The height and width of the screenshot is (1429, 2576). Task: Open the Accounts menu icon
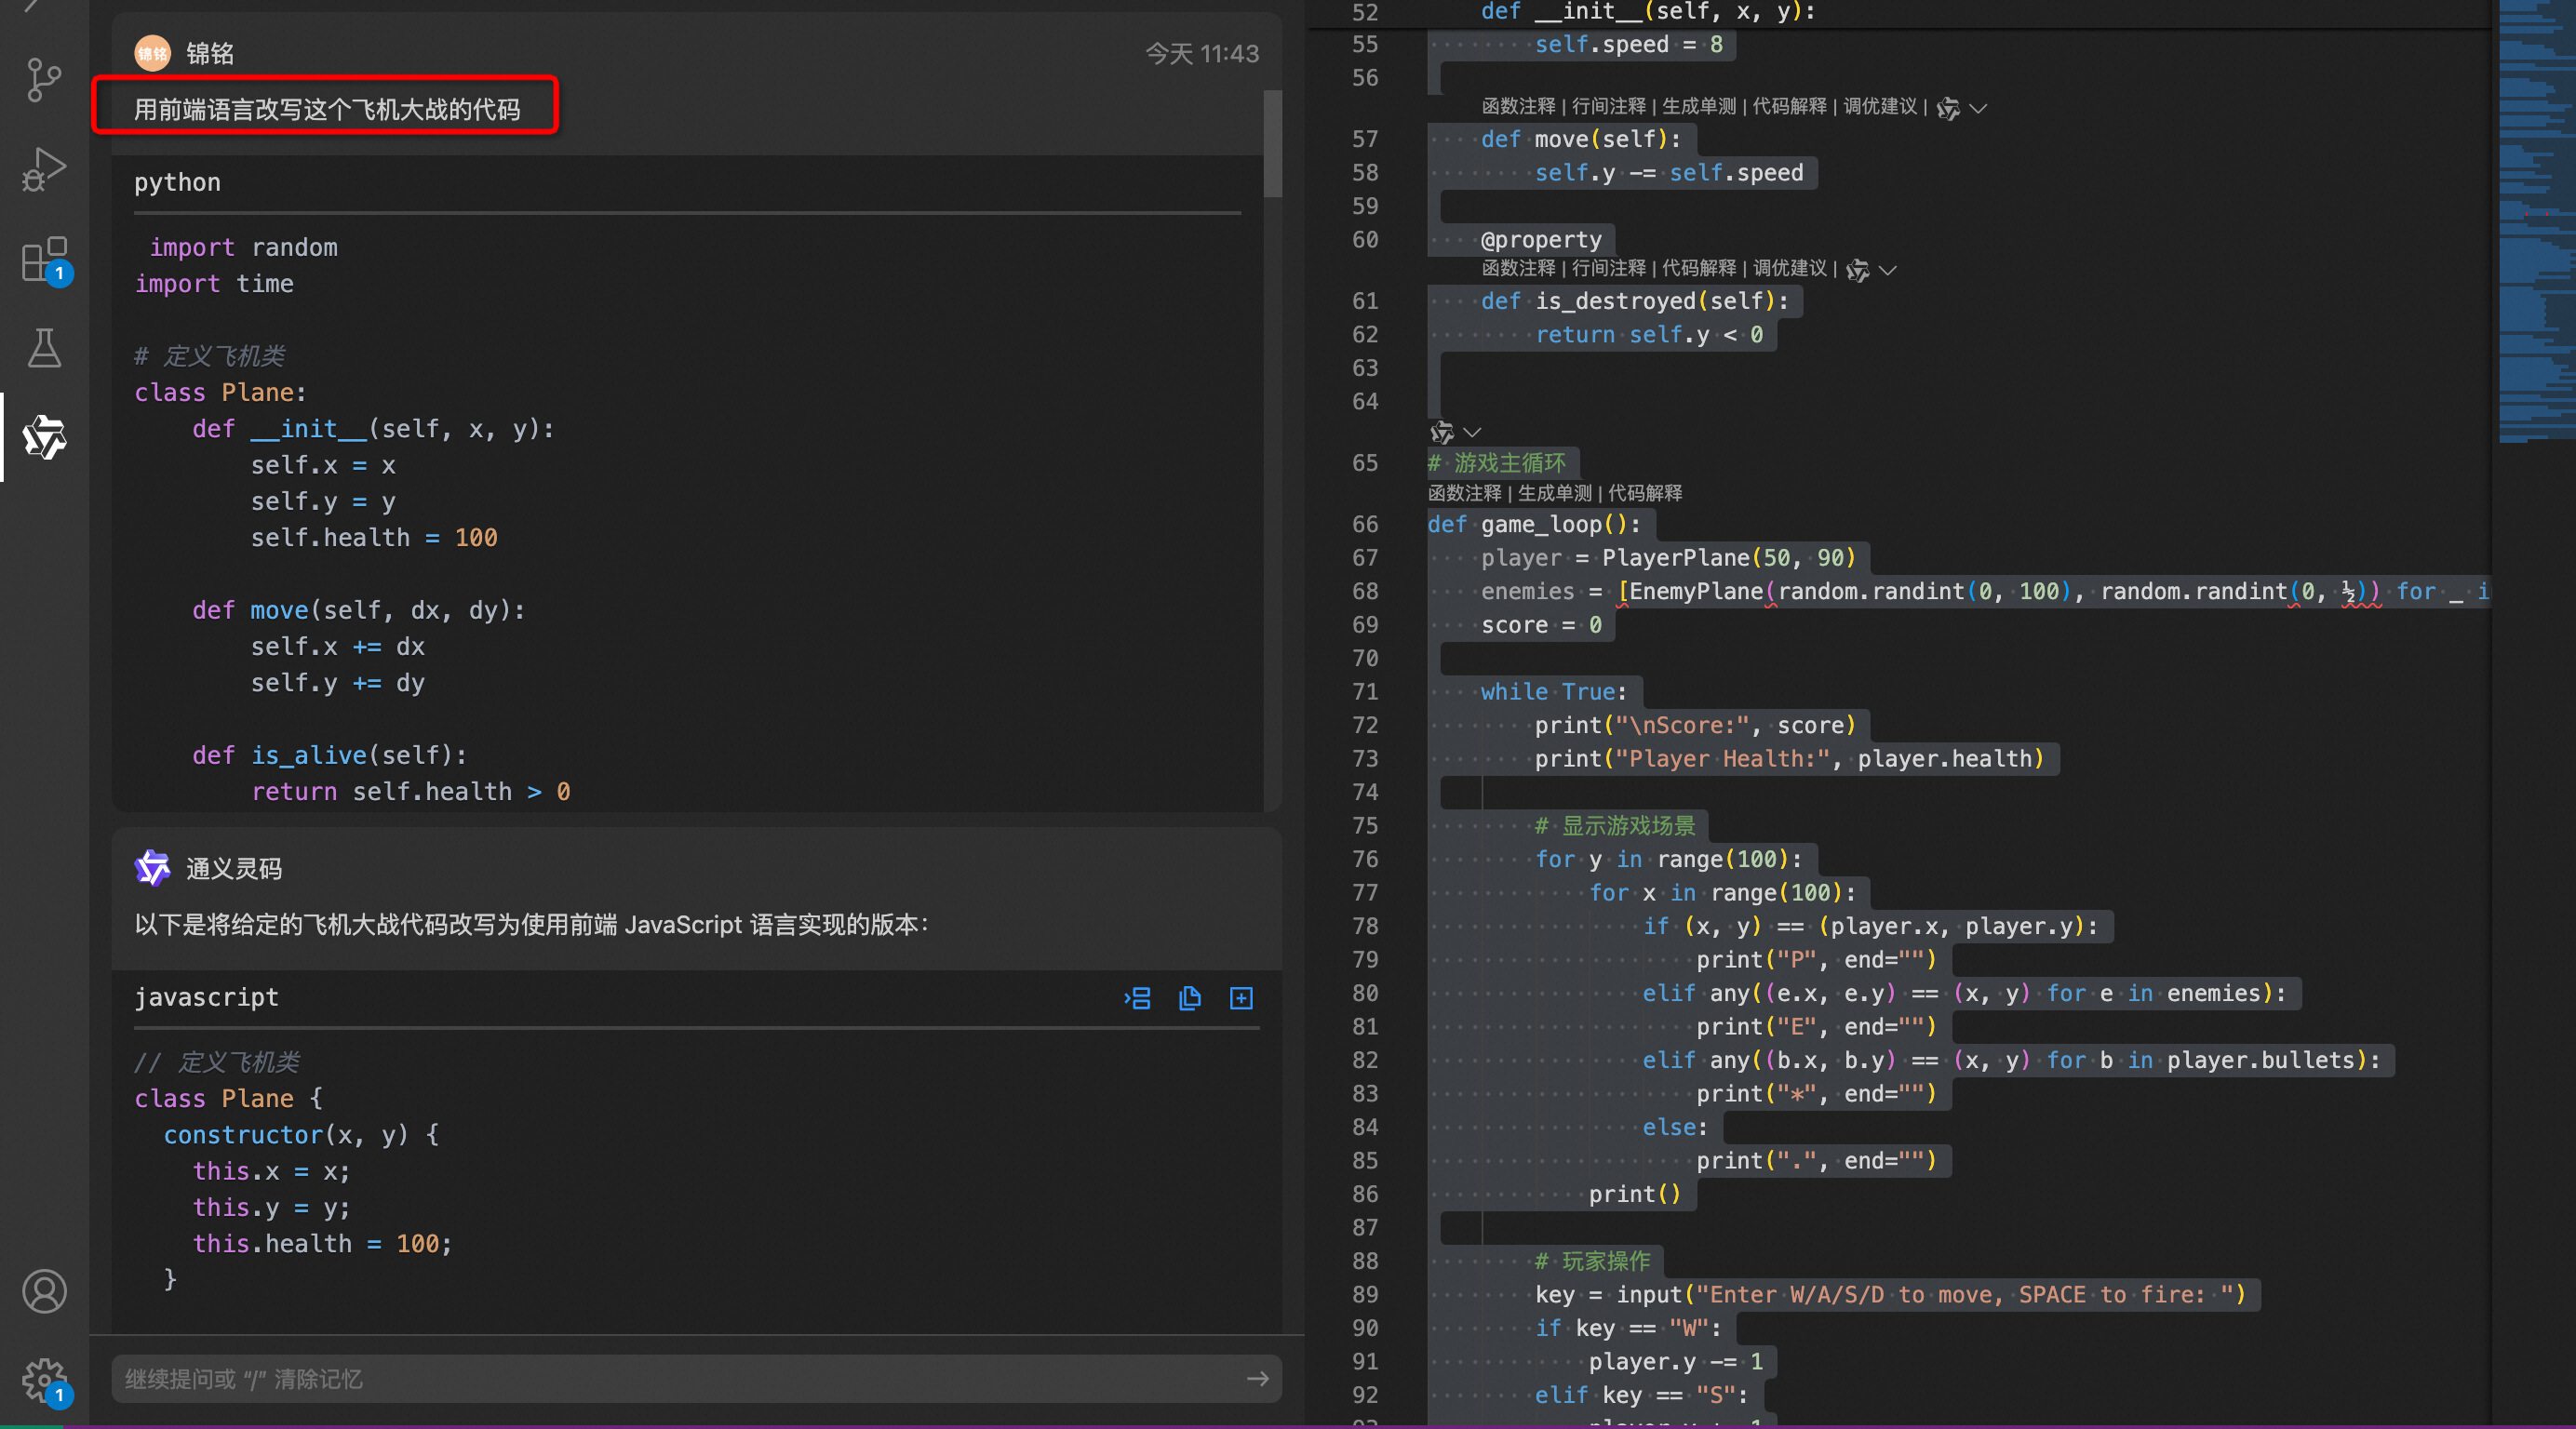(x=44, y=1291)
